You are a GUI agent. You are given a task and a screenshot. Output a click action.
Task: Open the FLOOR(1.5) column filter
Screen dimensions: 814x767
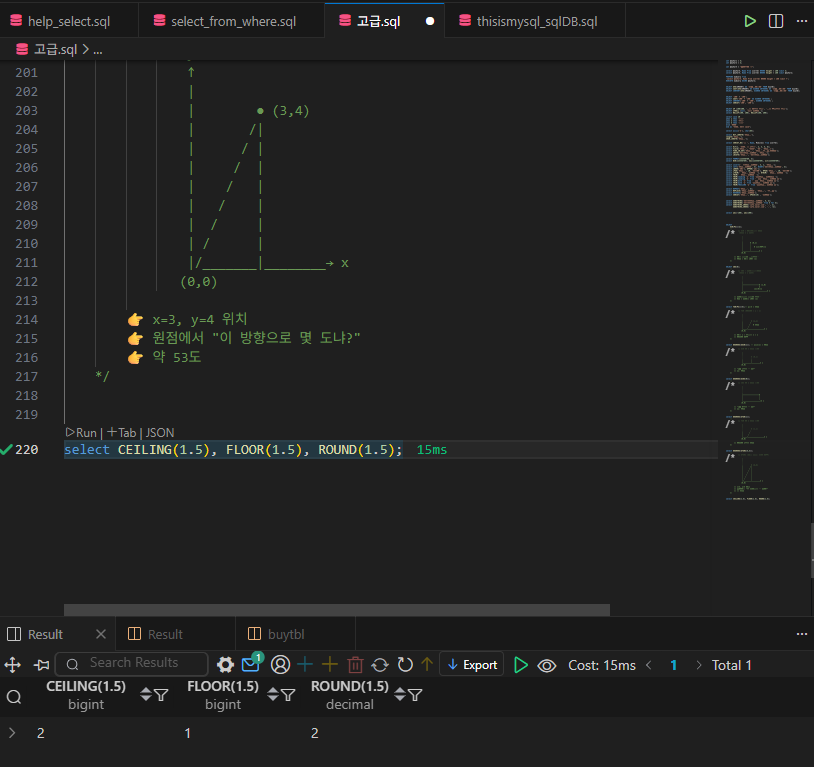pos(288,695)
